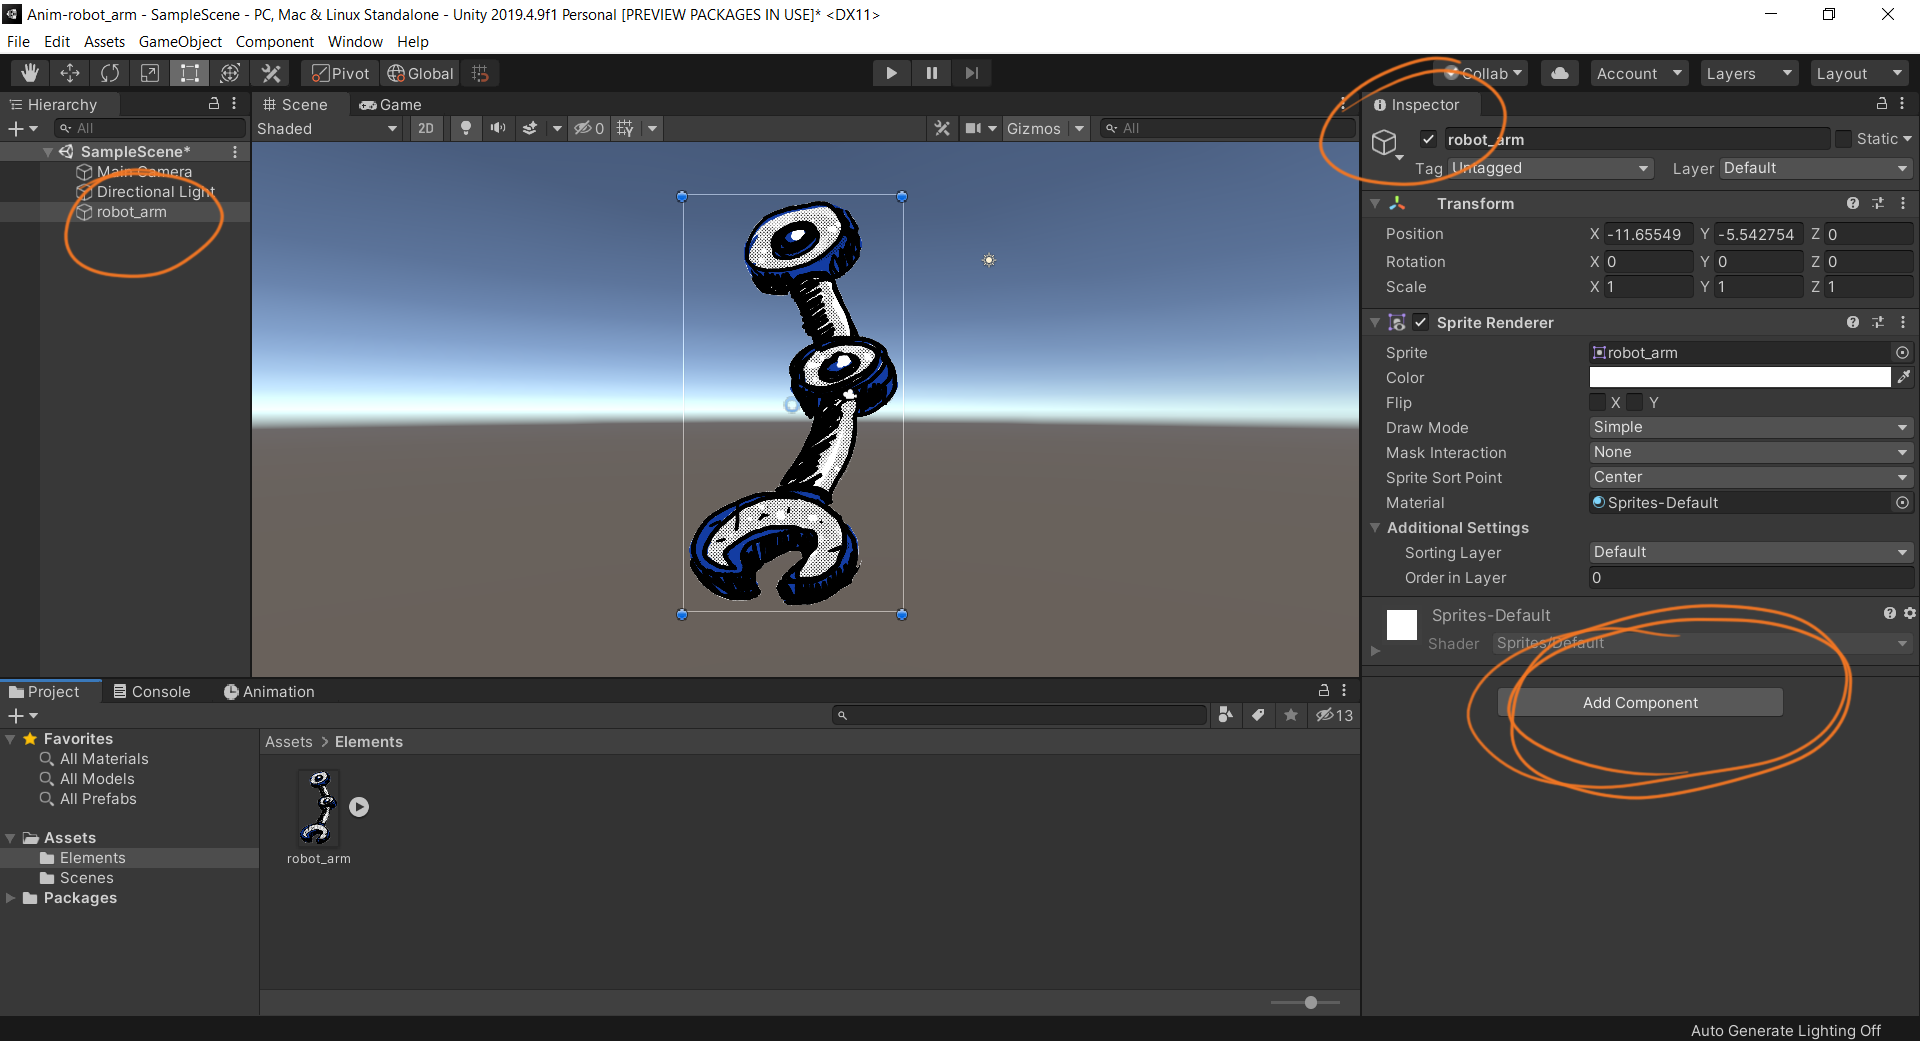Open the Shaded view mode dropdown

(327, 128)
